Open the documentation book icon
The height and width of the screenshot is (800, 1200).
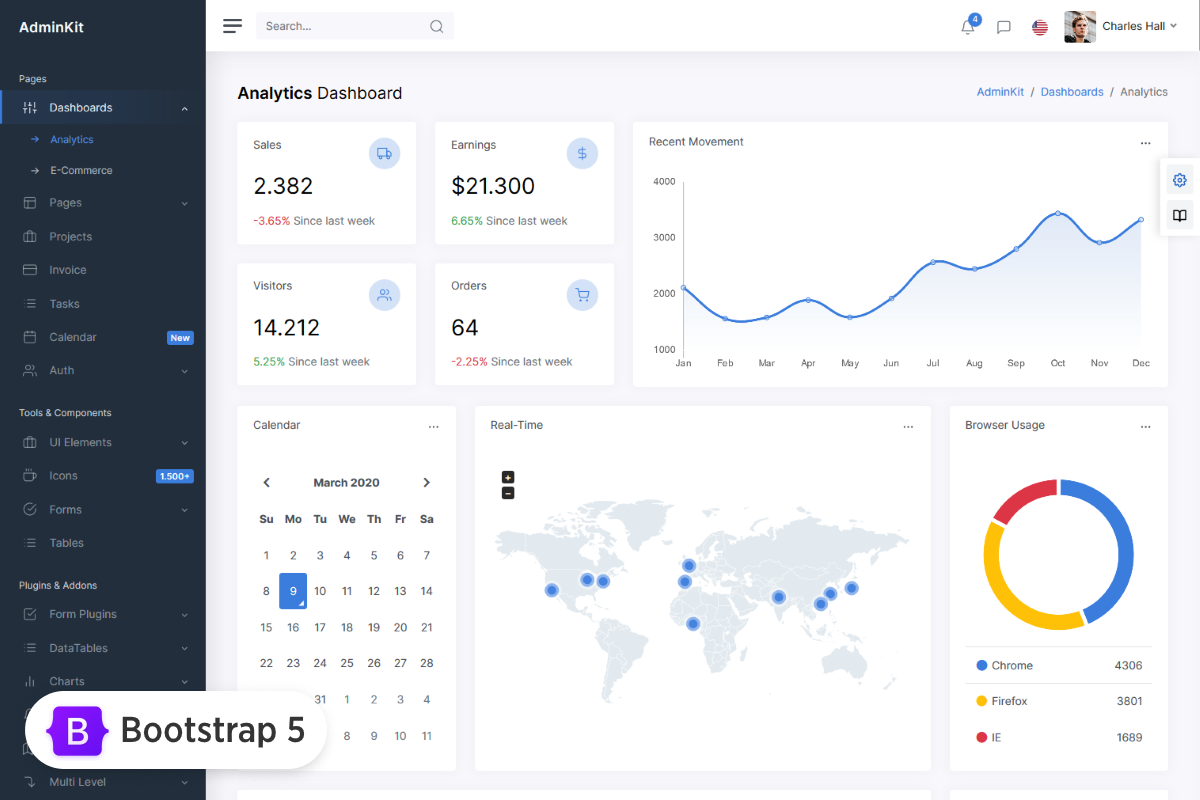click(1179, 215)
